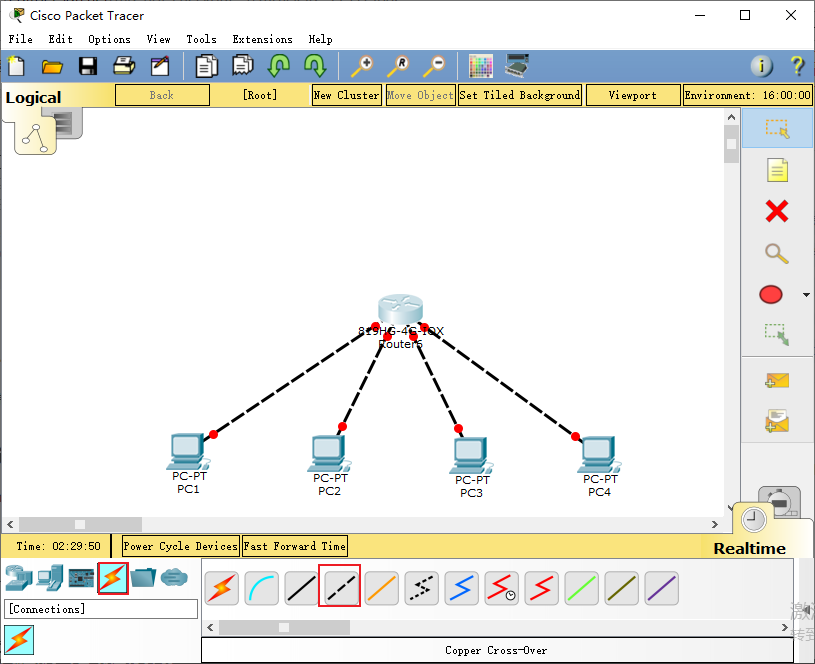
Task: Copy using the copy toolbar icon
Action: pyautogui.click(x=206, y=66)
